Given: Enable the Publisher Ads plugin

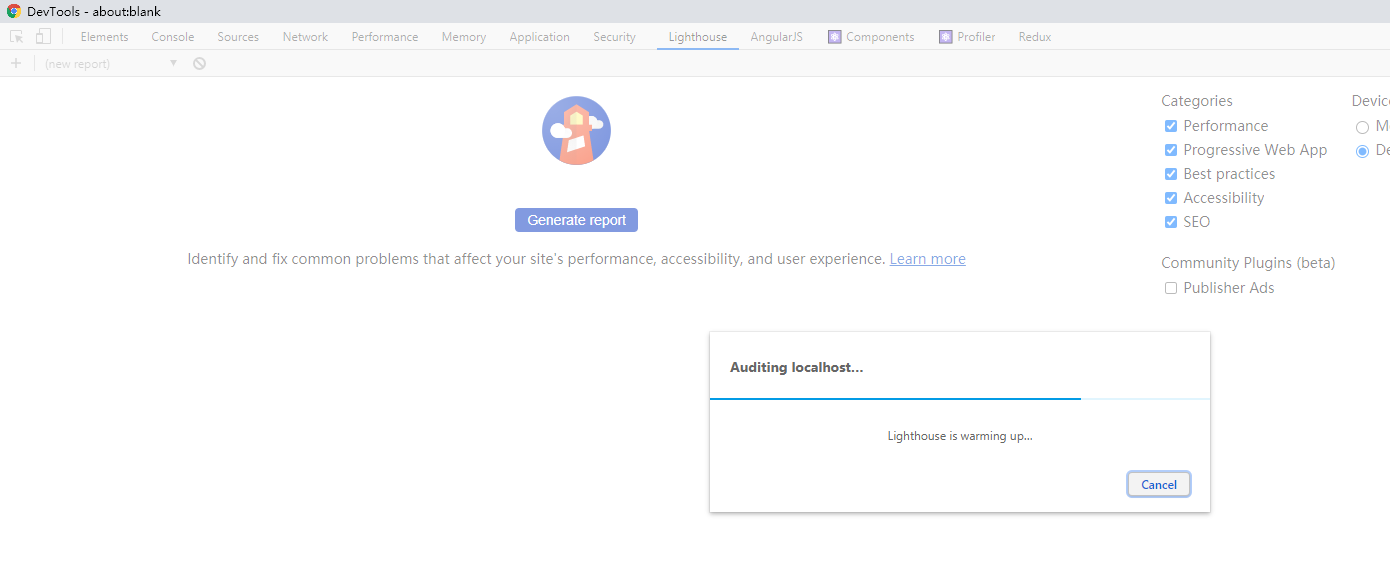Looking at the screenshot, I should pos(1171,288).
